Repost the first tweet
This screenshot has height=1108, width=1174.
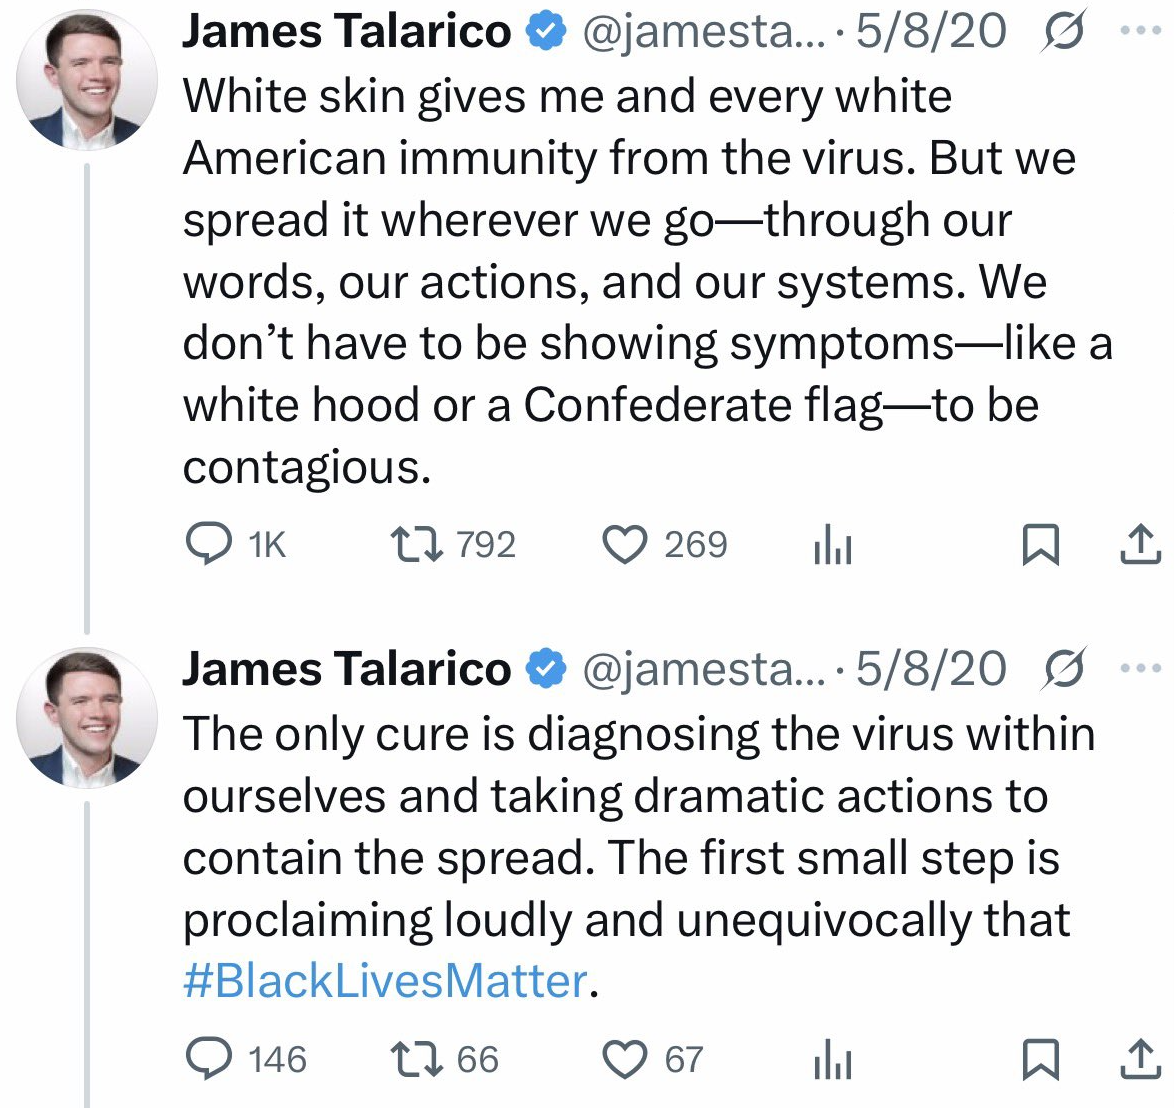coord(409,545)
